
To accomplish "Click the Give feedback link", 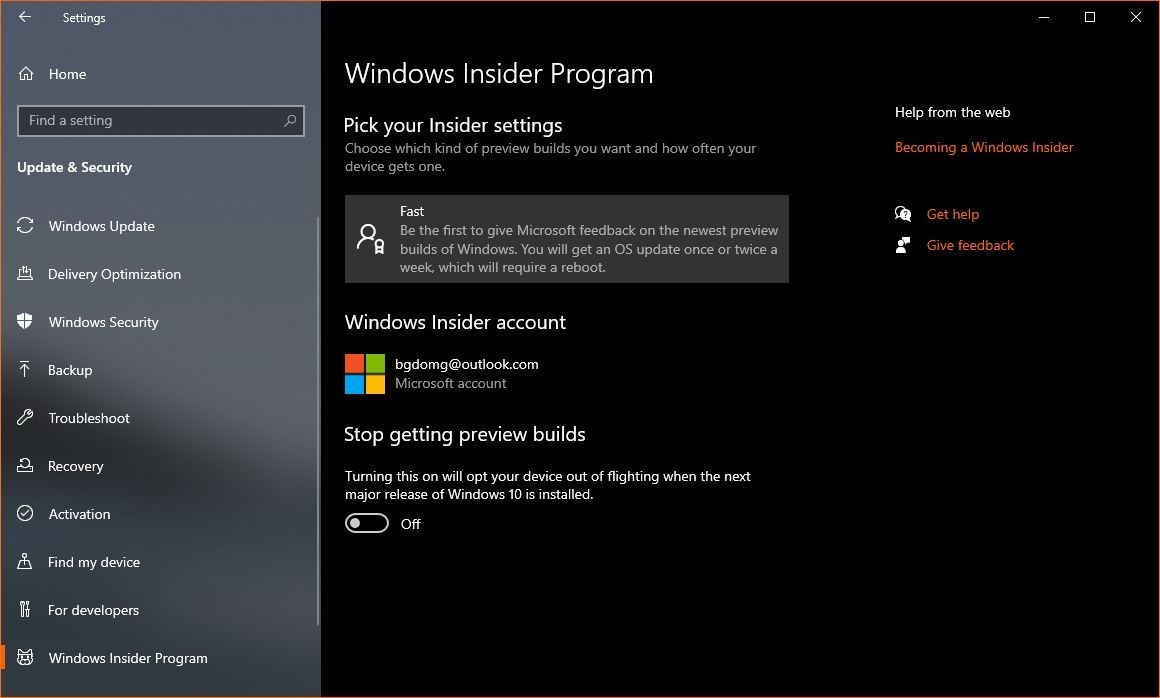I will [x=970, y=245].
